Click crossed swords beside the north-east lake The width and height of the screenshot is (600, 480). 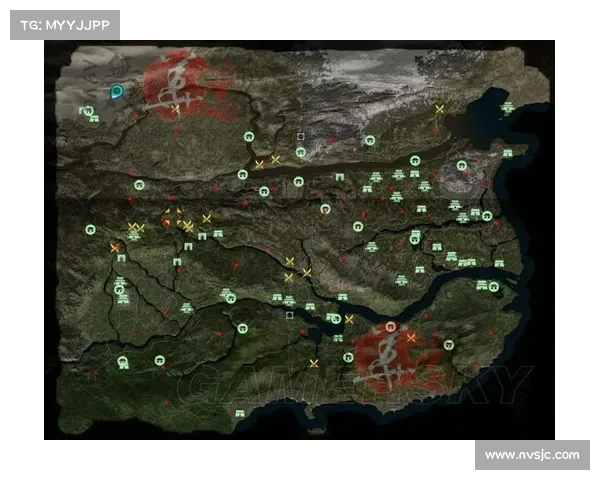pyautogui.click(x=439, y=109)
